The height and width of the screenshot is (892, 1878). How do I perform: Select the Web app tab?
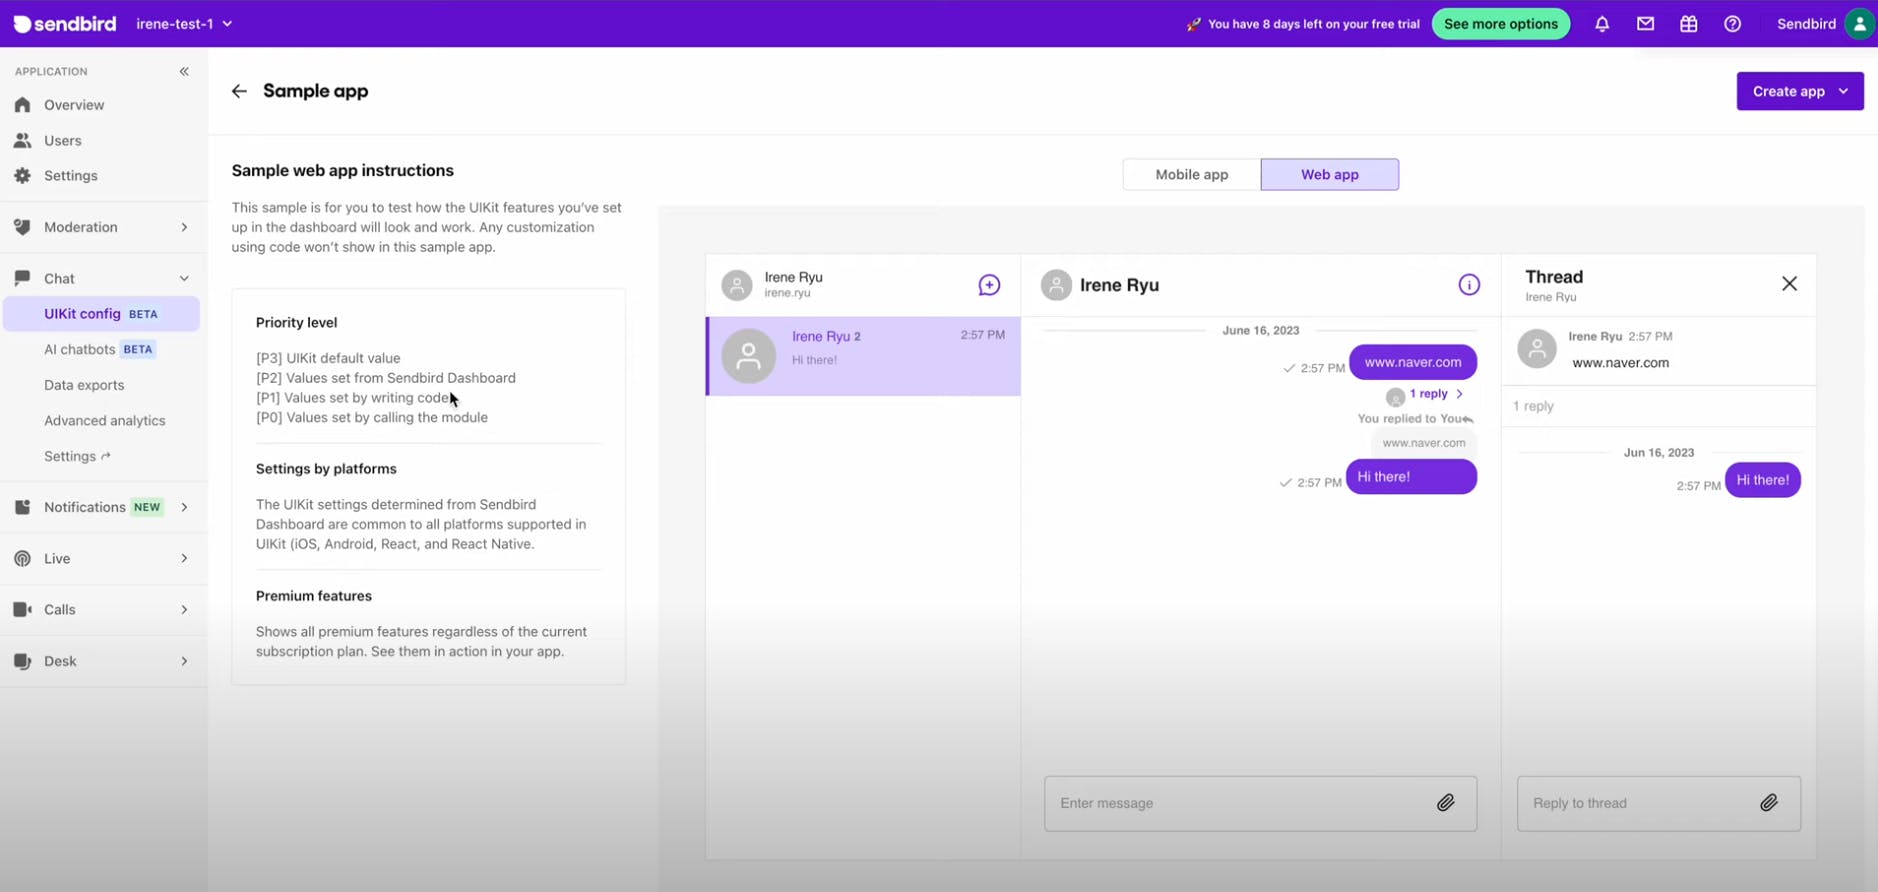click(x=1329, y=174)
